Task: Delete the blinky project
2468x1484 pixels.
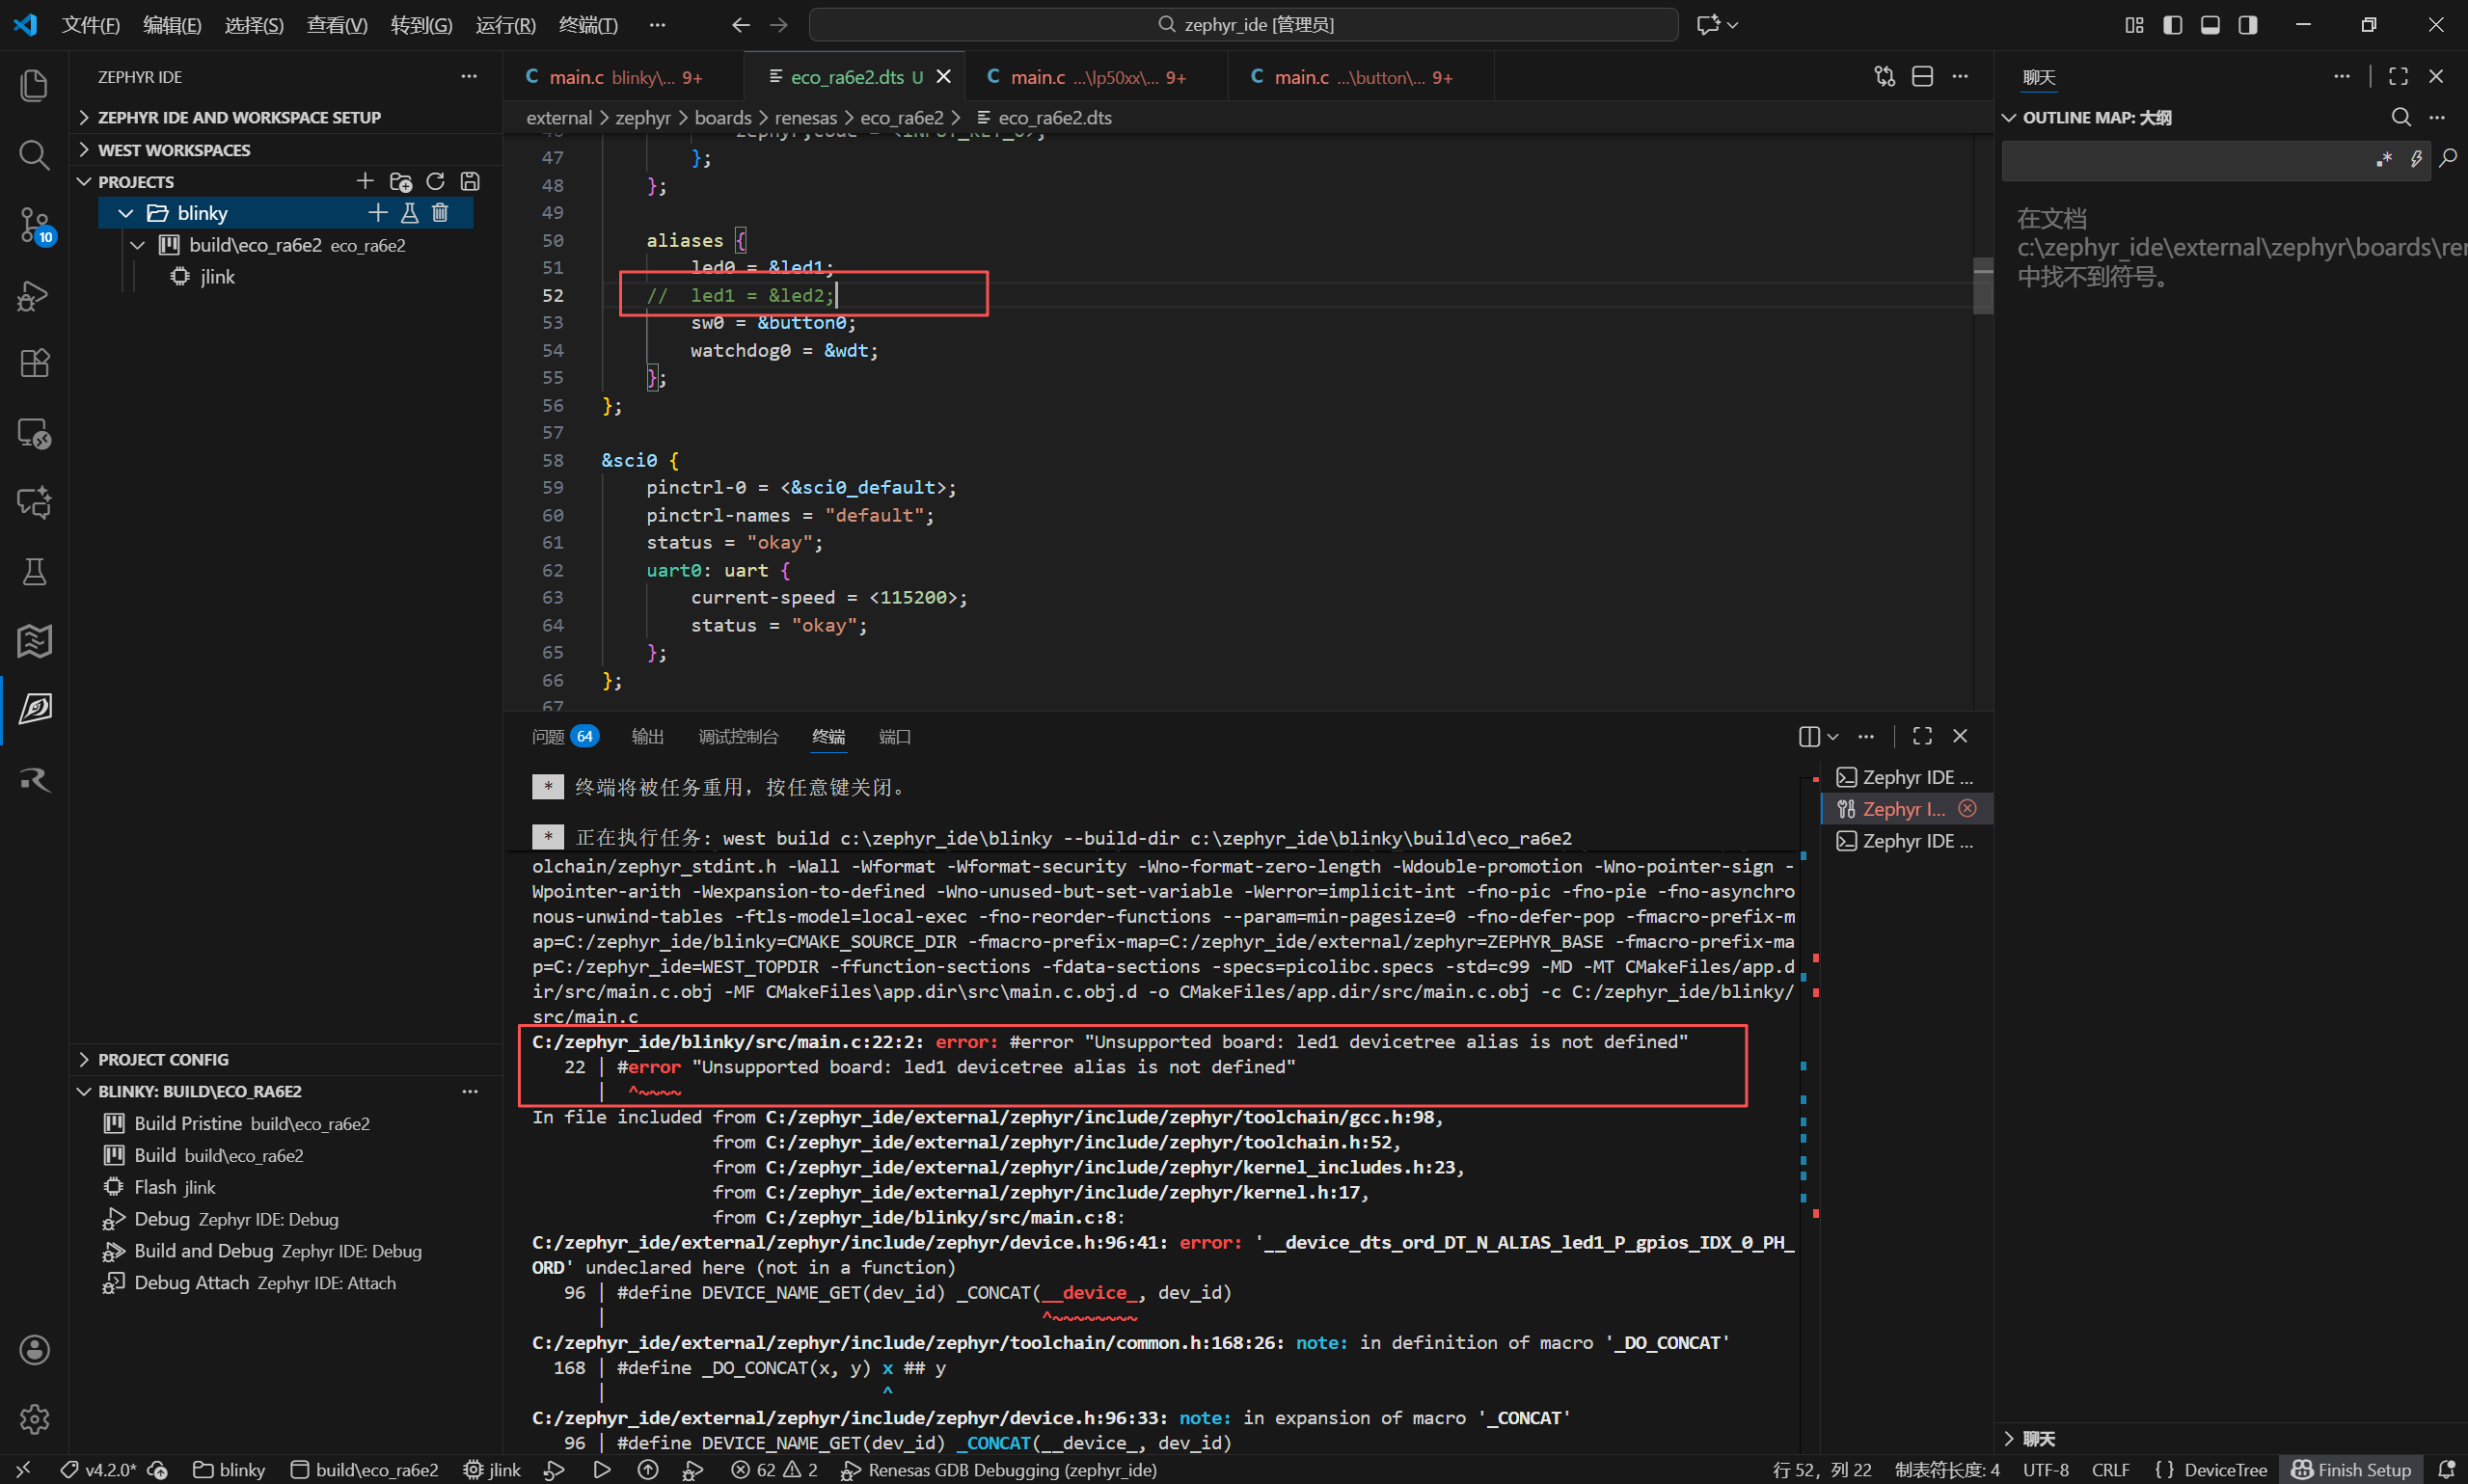Action: pyautogui.click(x=440, y=213)
